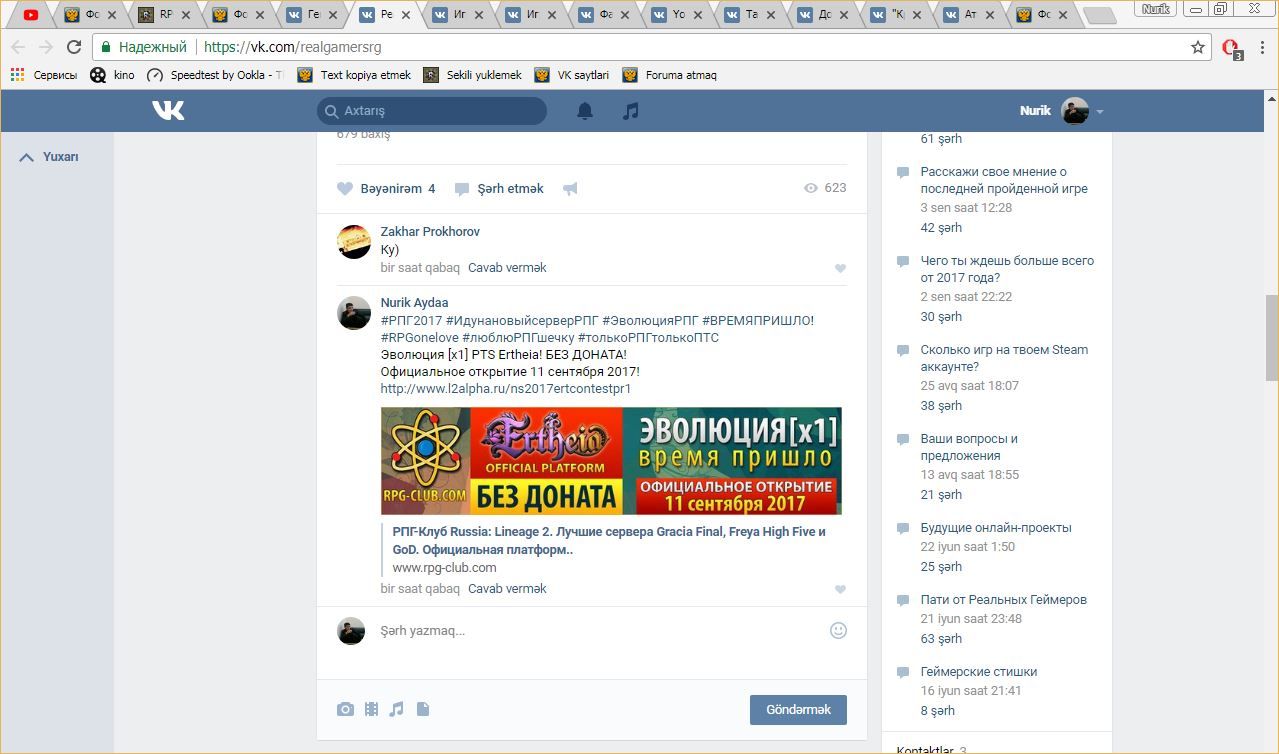Viewport: 1279px width, 754px height.
Task: Open the VK music player icon
Action: pyautogui.click(x=630, y=111)
